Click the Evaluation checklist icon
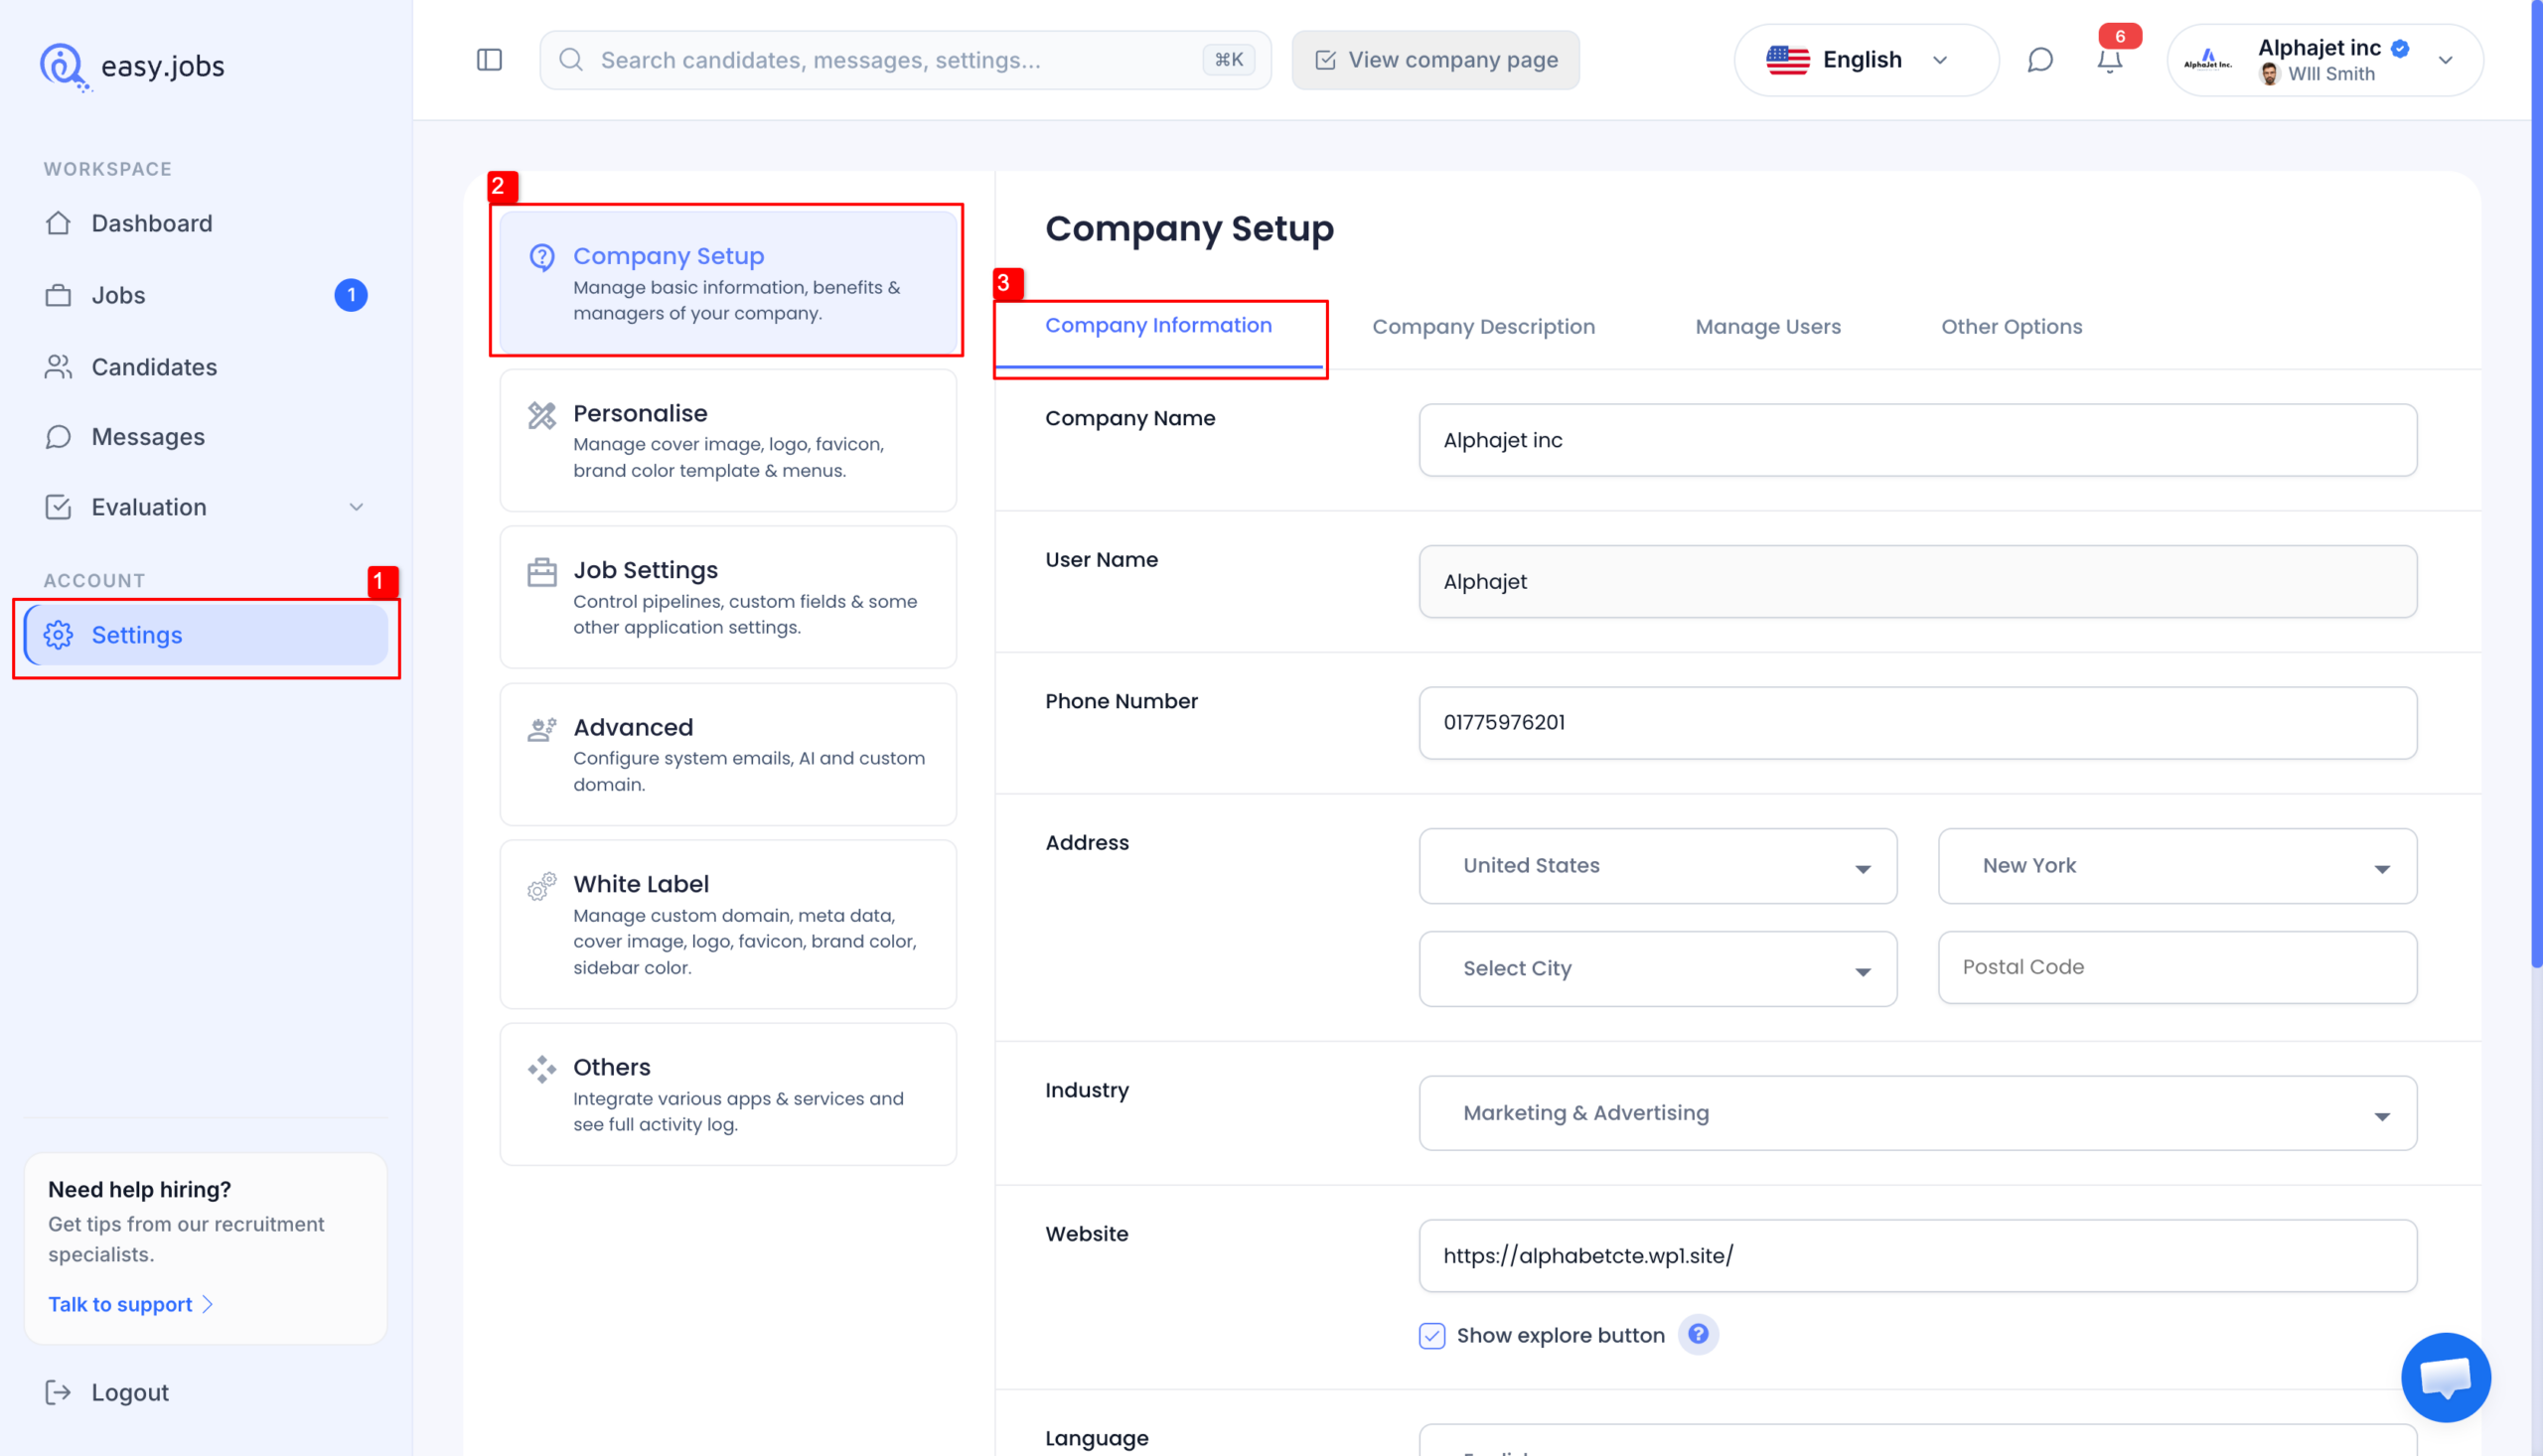The height and width of the screenshot is (1456, 2543). 58,507
